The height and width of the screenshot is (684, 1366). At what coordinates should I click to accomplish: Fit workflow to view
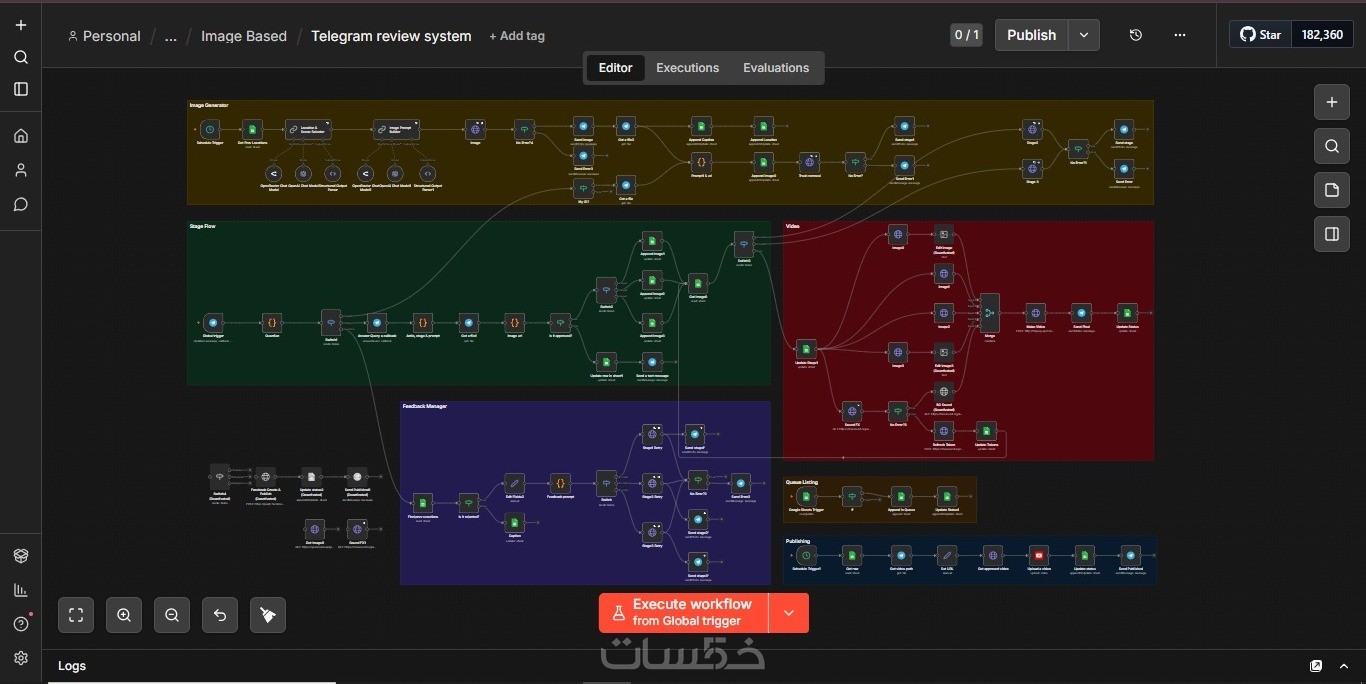(76, 615)
